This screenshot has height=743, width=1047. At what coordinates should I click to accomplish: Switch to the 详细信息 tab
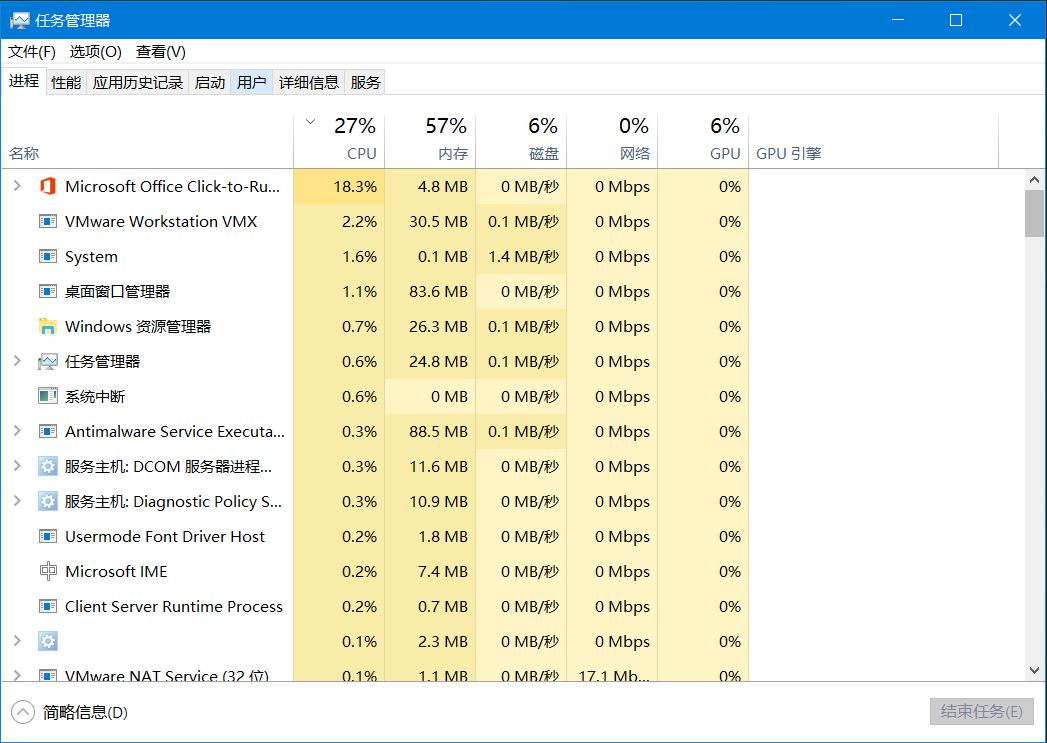308,82
